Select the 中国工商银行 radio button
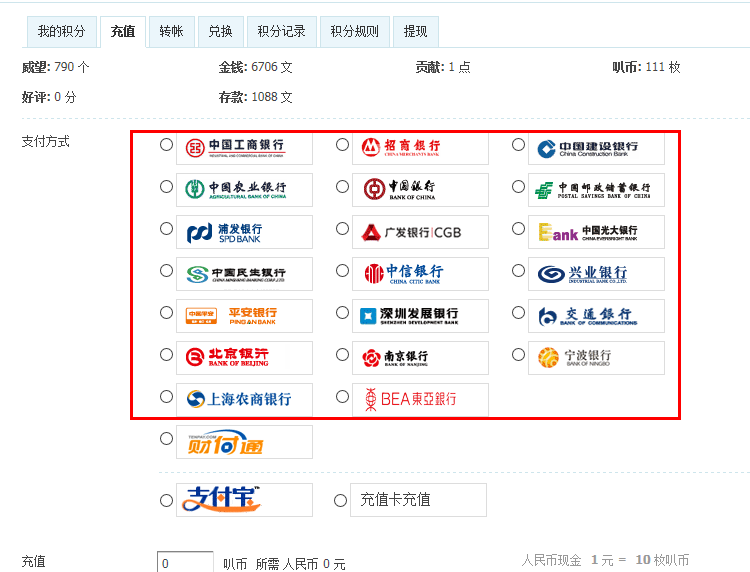 [166, 144]
